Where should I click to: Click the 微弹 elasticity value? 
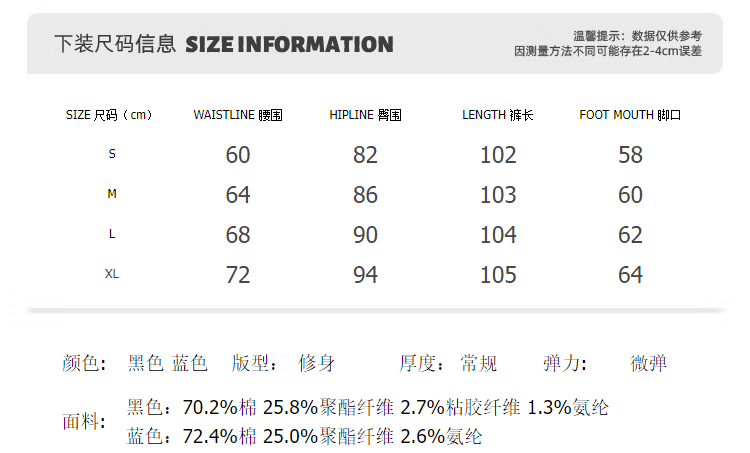(x=649, y=364)
